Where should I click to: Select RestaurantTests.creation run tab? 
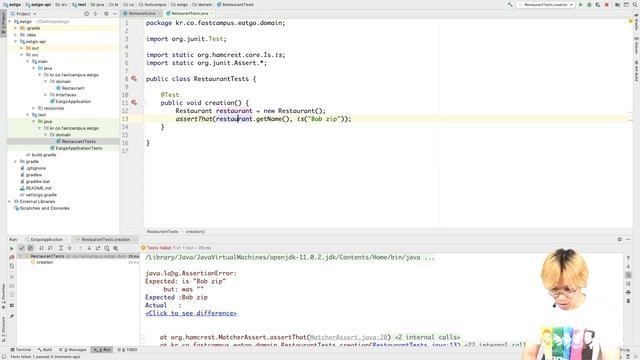coord(104,240)
